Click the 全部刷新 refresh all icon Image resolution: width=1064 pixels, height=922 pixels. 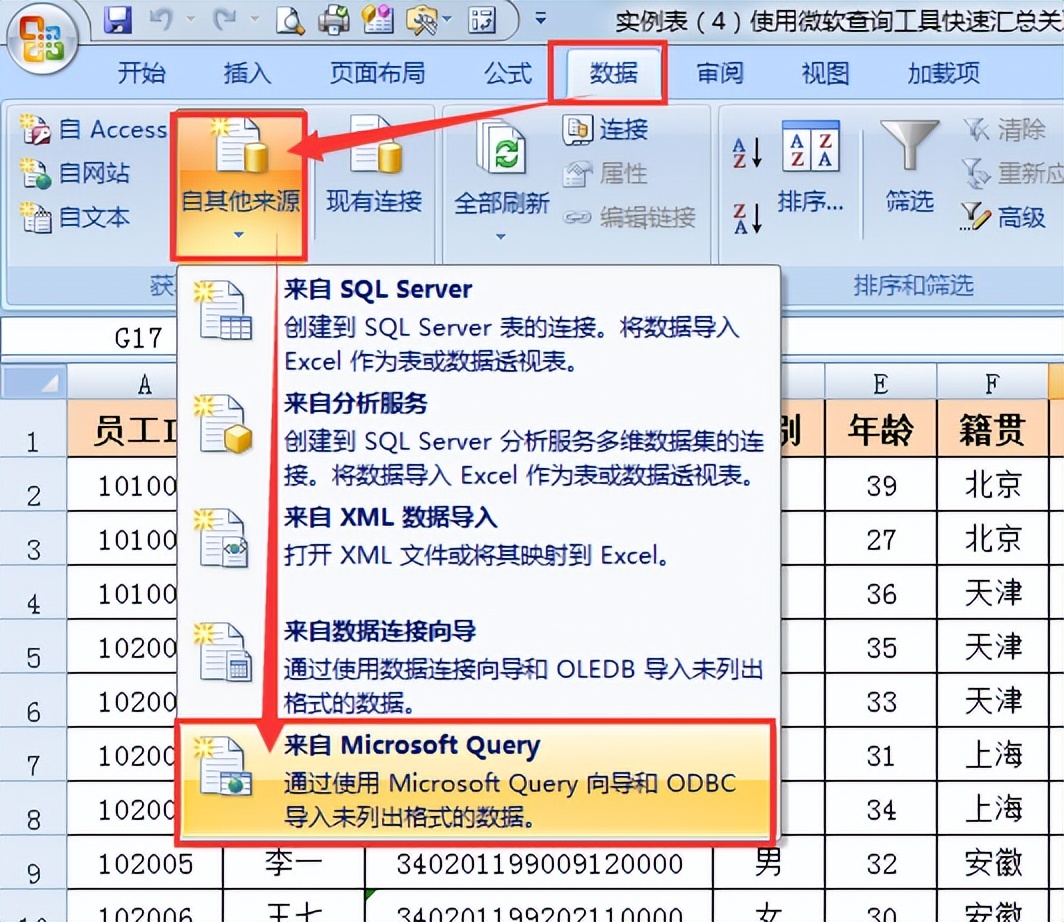[x=501, y=148]
